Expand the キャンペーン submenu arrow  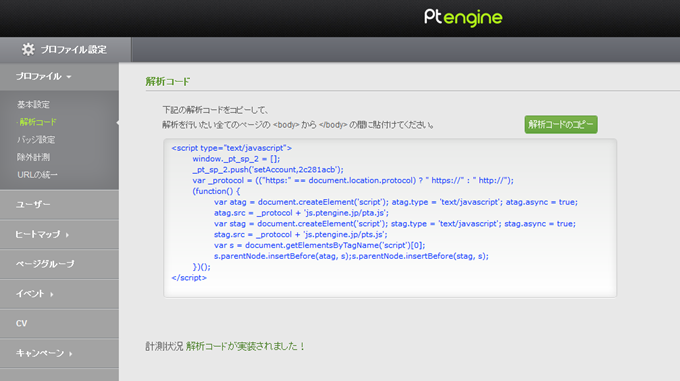click(71, 354)
